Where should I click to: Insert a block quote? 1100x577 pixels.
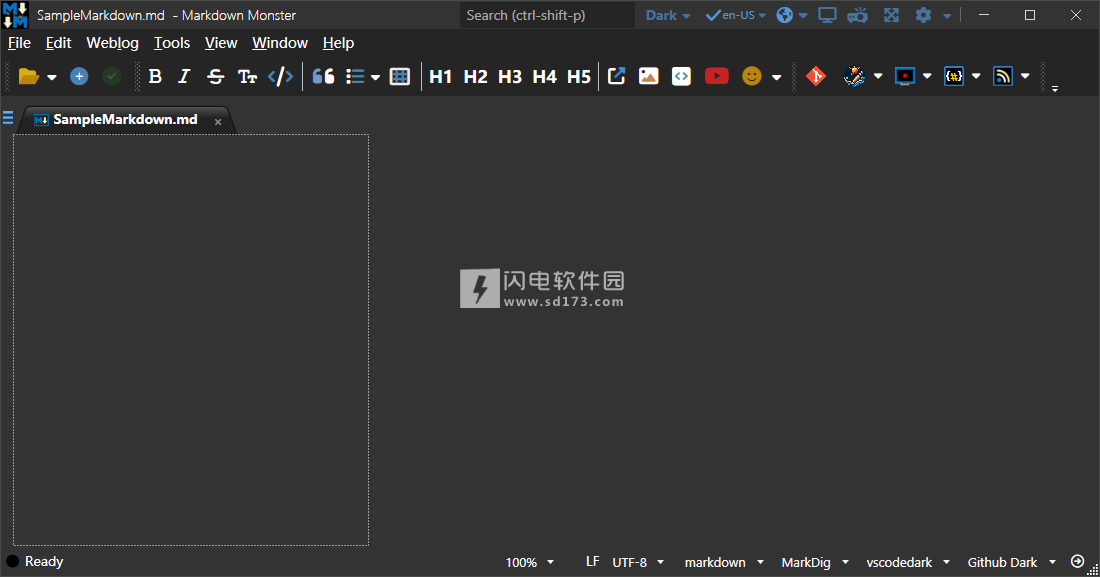[323, 76]
